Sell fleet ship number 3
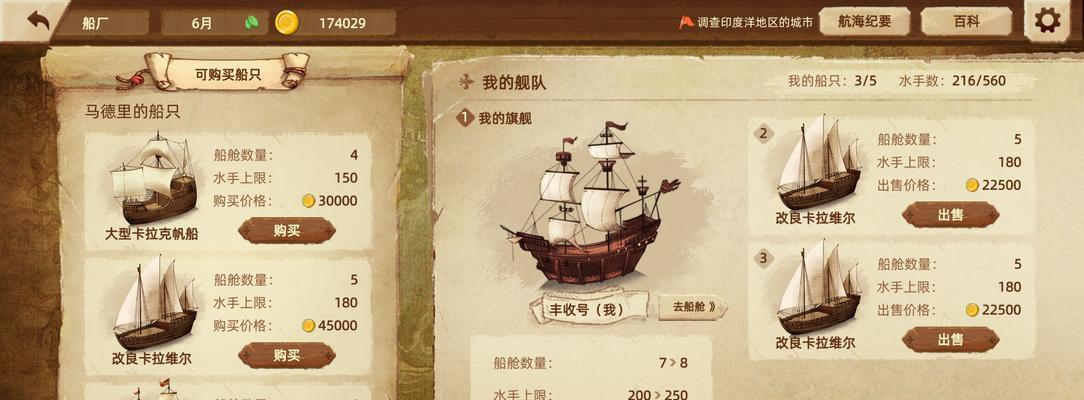 pos(951,339)
